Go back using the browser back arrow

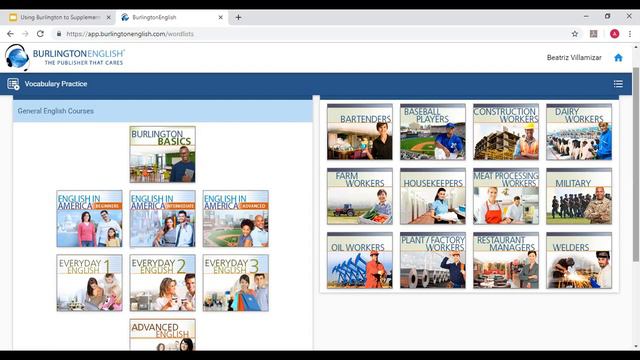click(x=10, y=34)
